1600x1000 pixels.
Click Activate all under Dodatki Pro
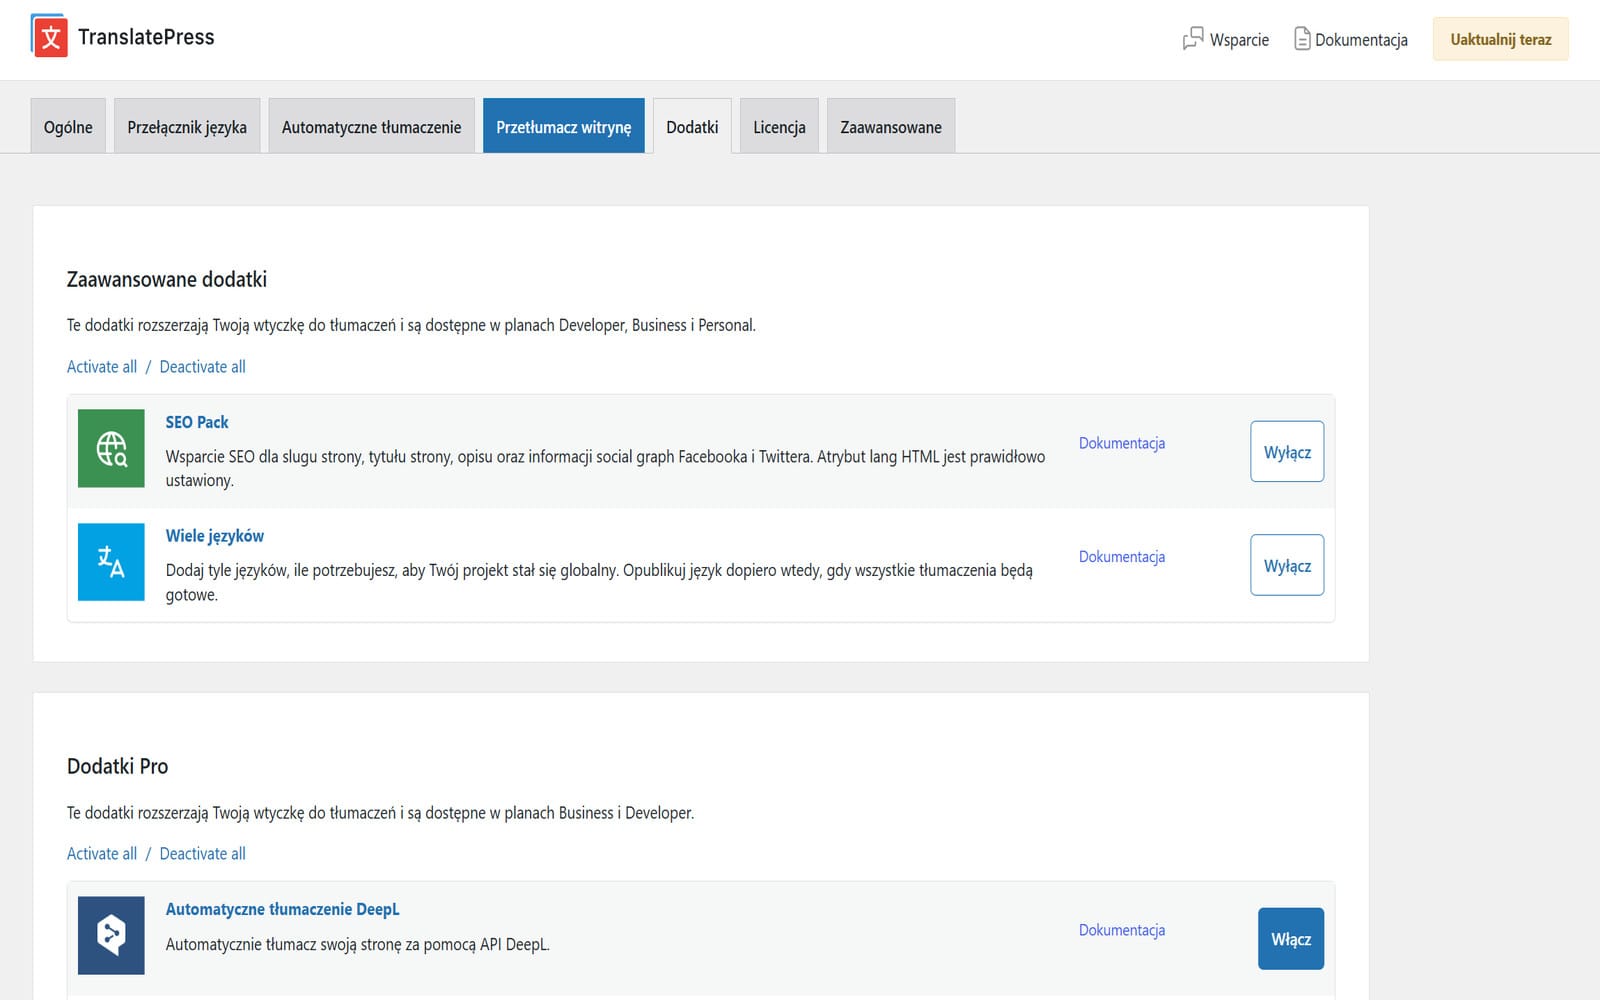coord(102,854)
